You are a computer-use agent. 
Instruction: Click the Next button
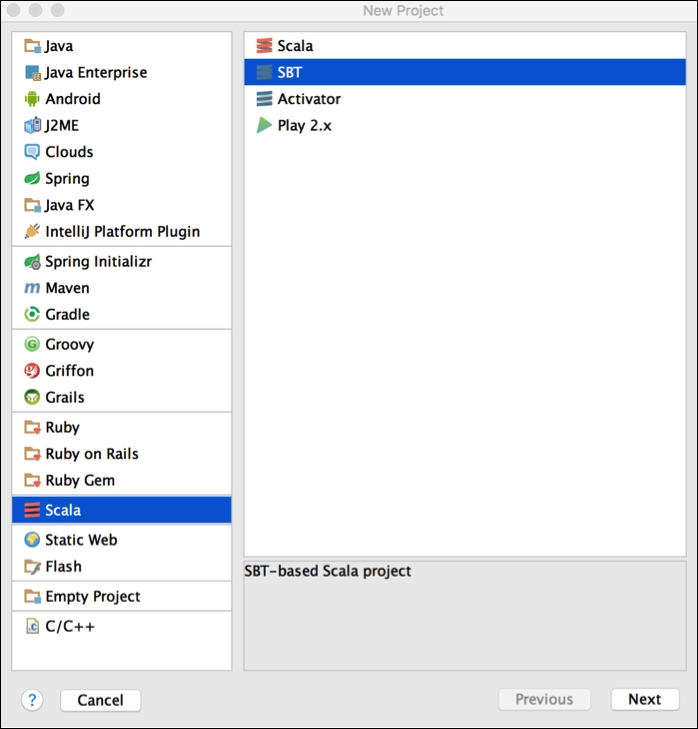click(645, 700)
